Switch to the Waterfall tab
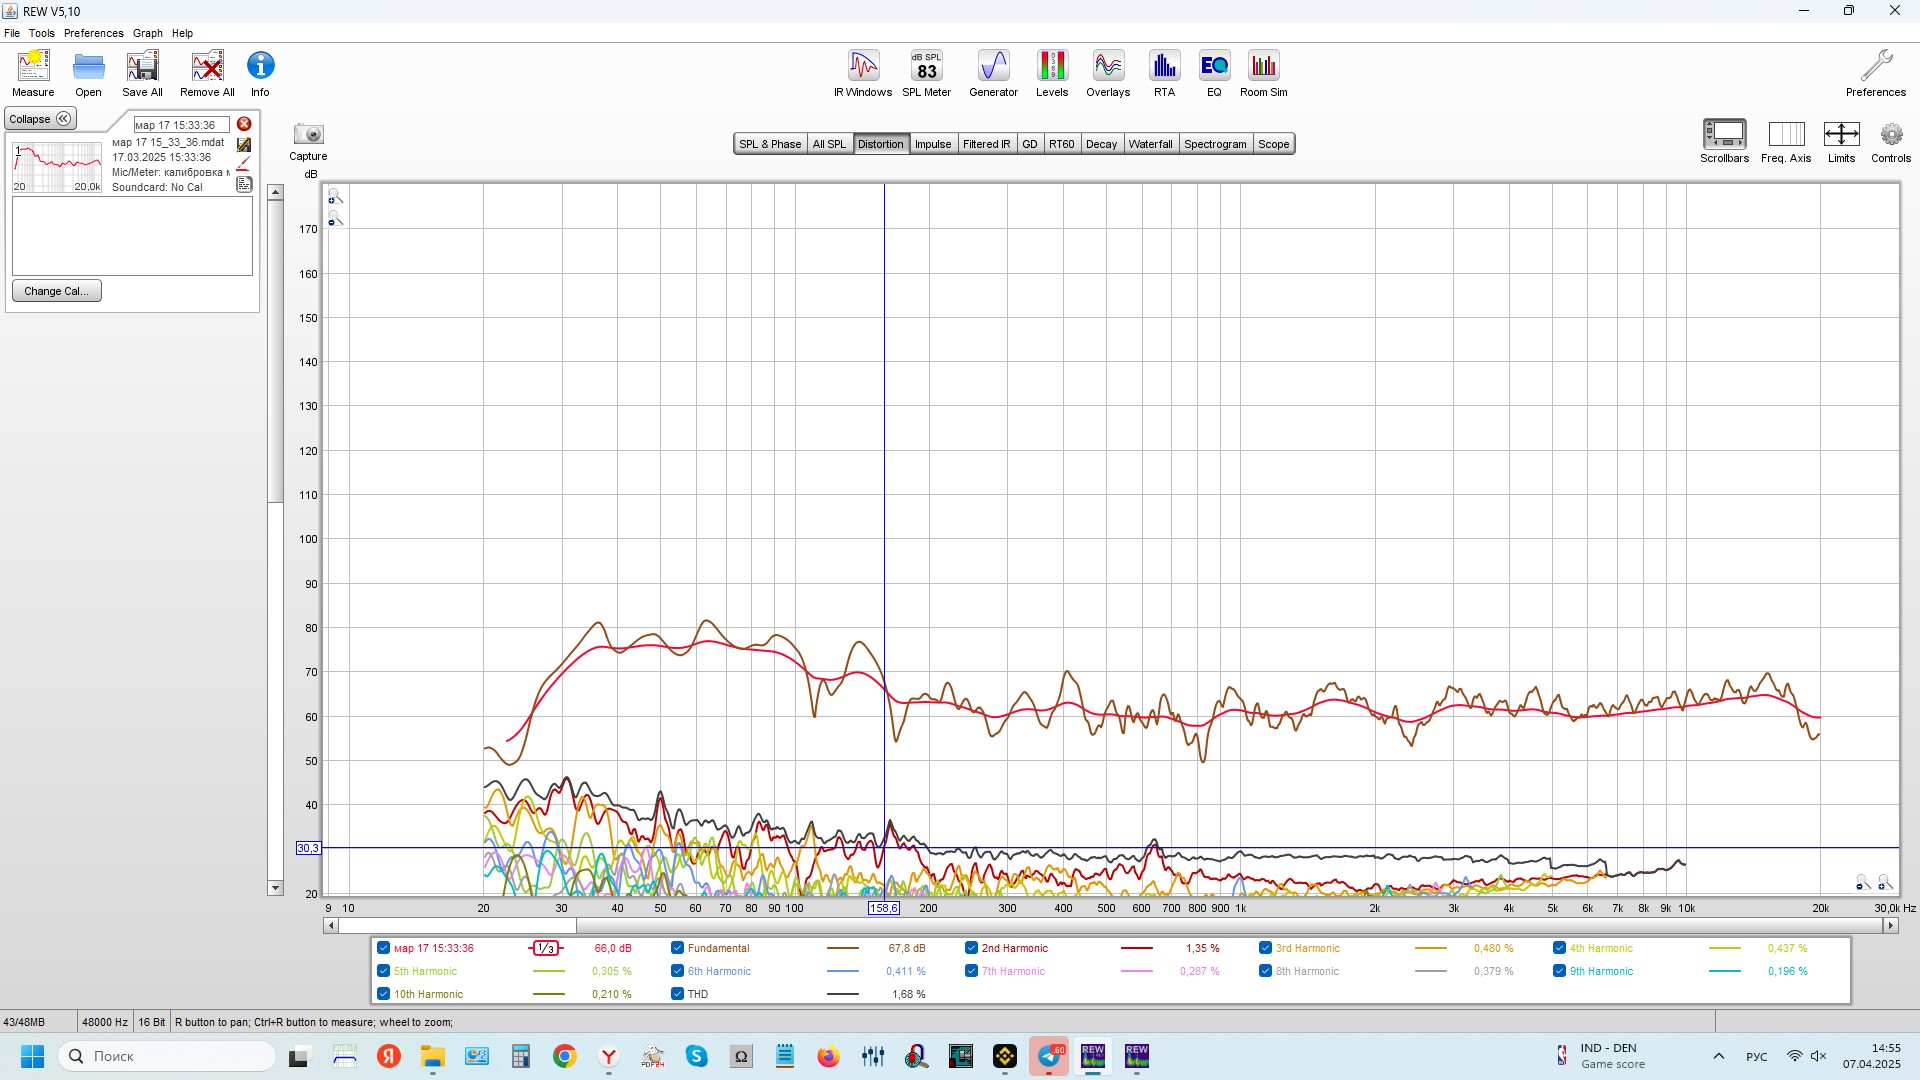Screen dimensions: 1920x1080 coord(1150,144)
